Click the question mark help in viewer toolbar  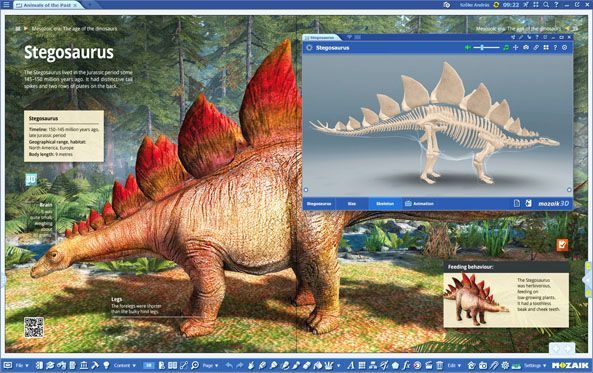click(x=555, y=48)
